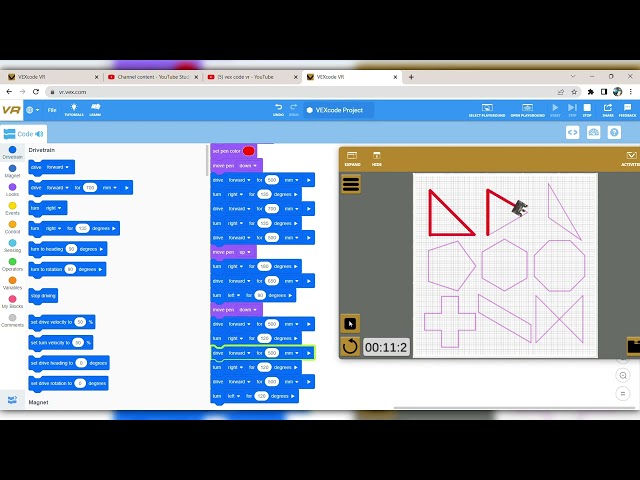Select the Control category

pos(12,227)
